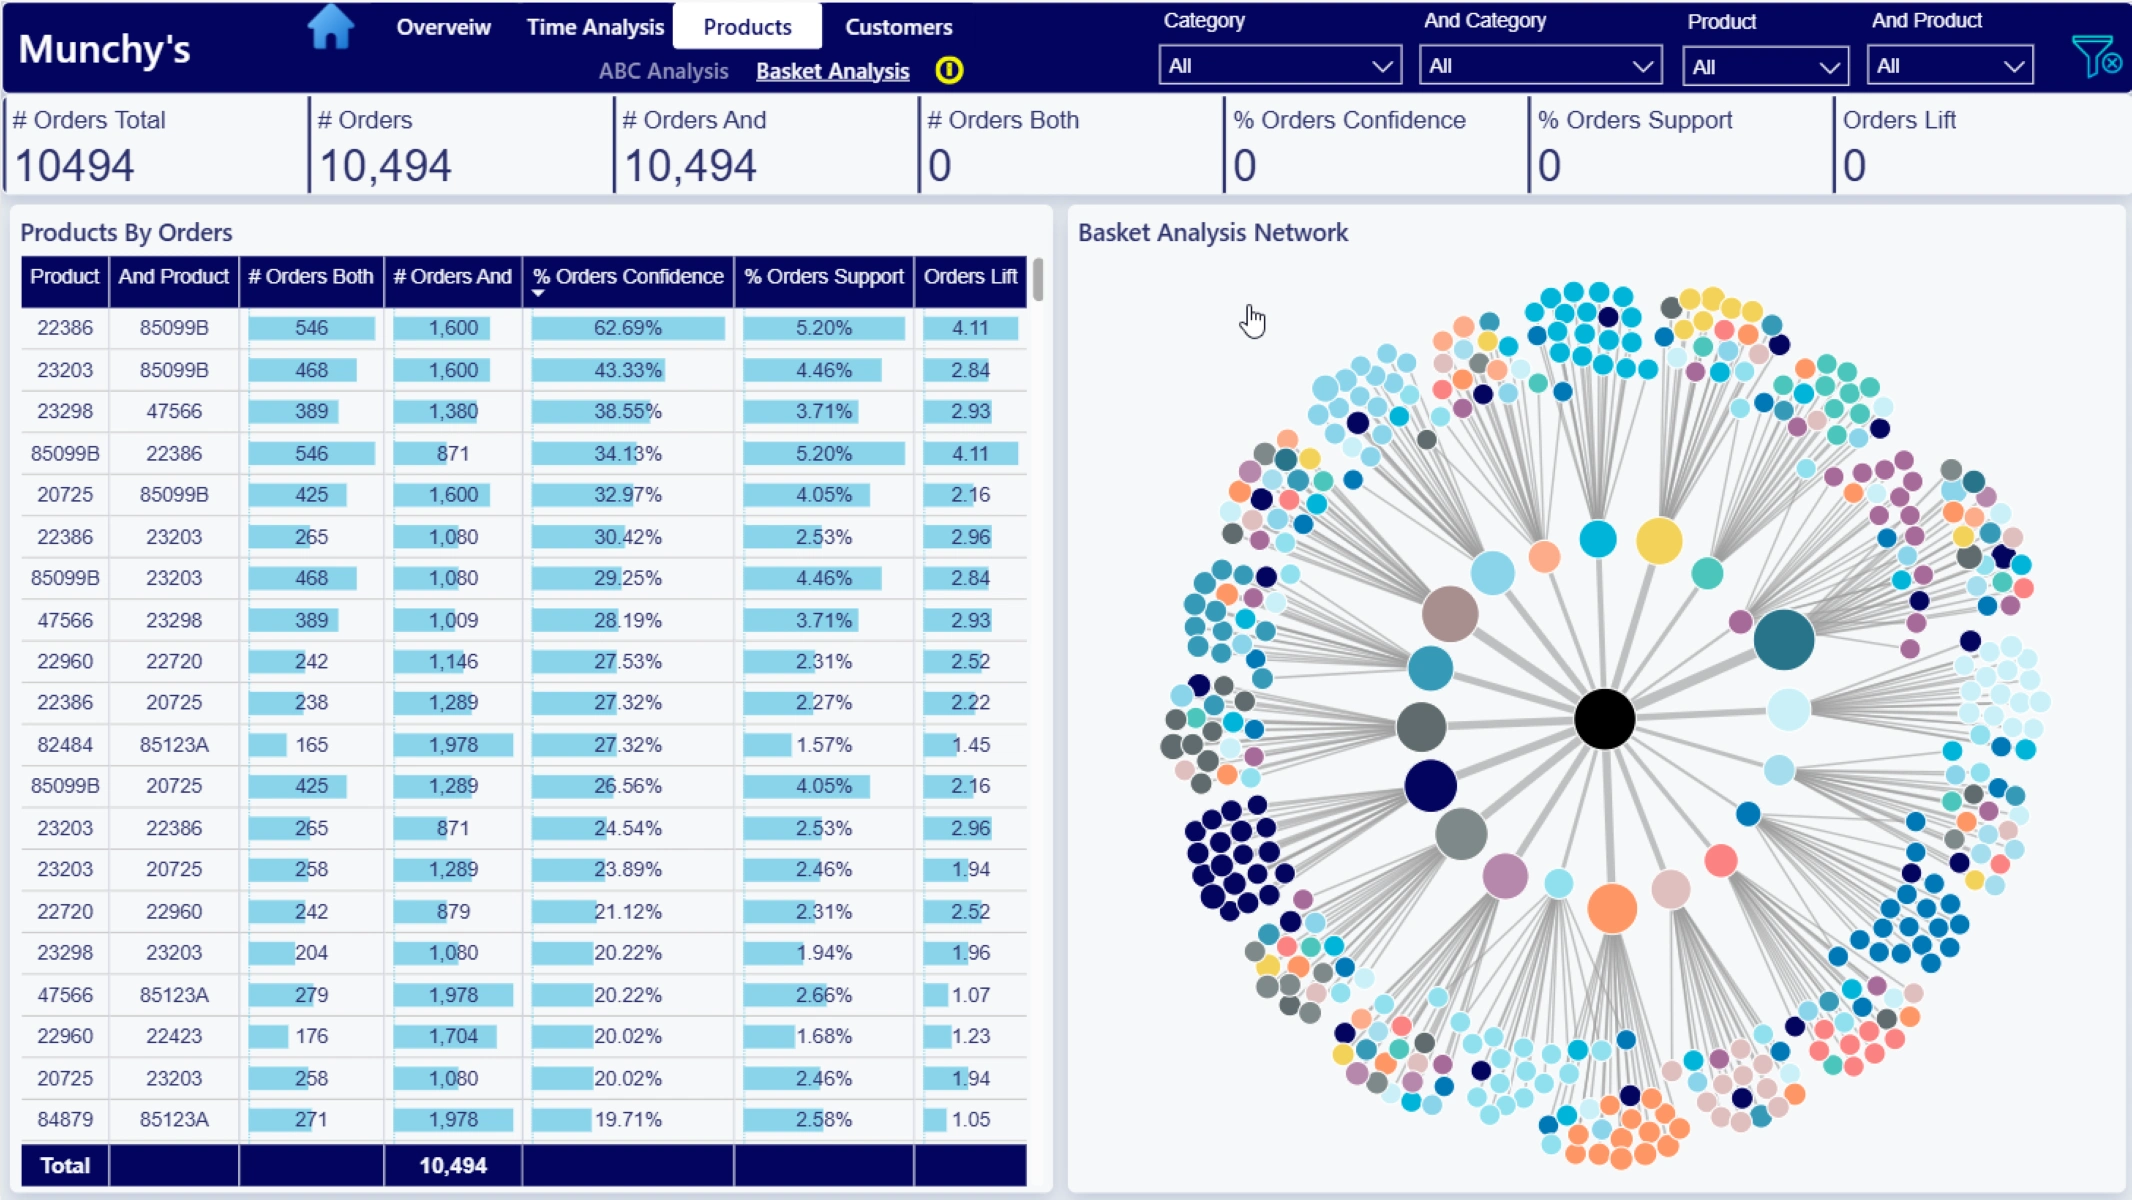Open the Category dropdown
Image resolution: width=2132 pixels, height=1200 pixels.
1279,66
